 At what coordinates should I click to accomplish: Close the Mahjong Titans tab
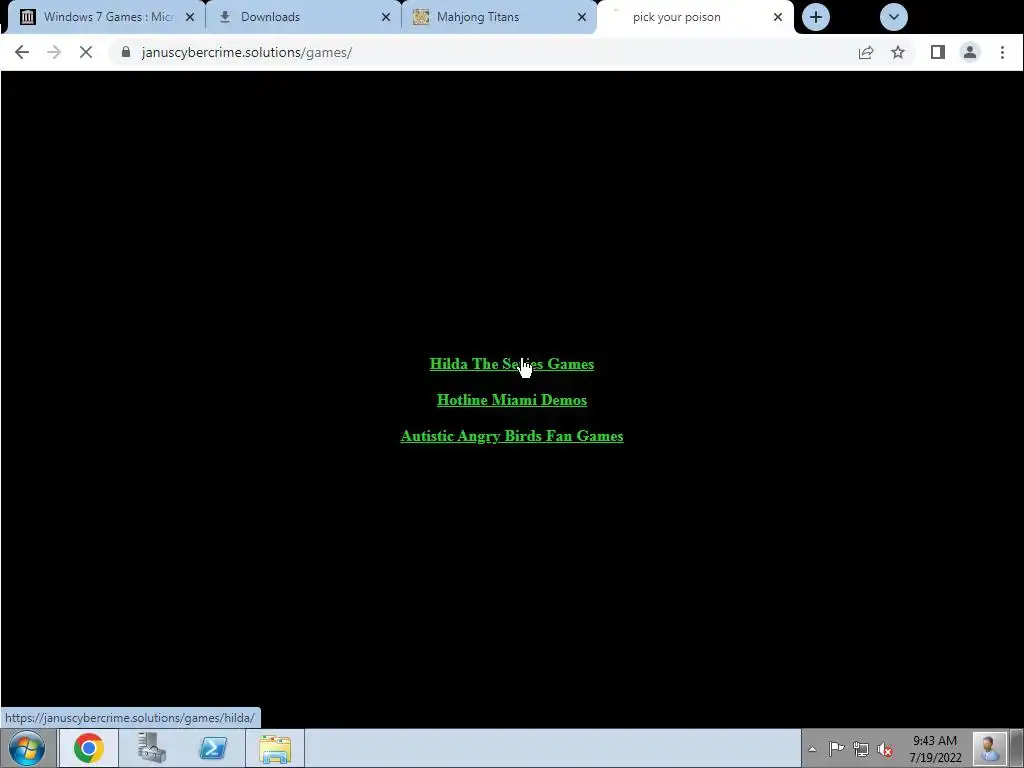tap(582, 17)
